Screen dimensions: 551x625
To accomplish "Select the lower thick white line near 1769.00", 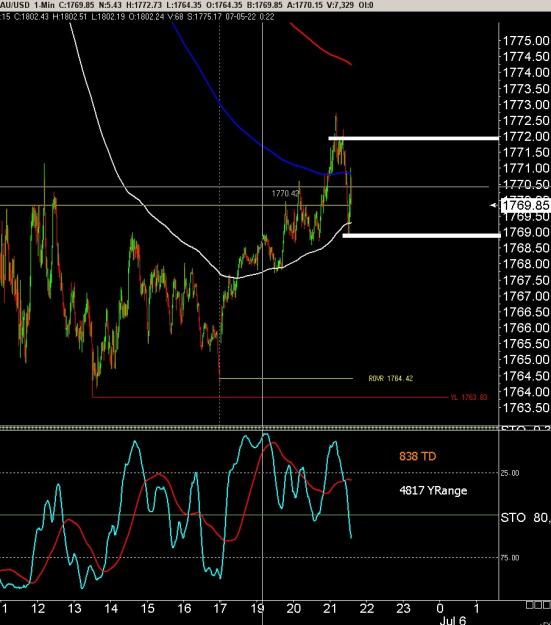I will [421, 236].
